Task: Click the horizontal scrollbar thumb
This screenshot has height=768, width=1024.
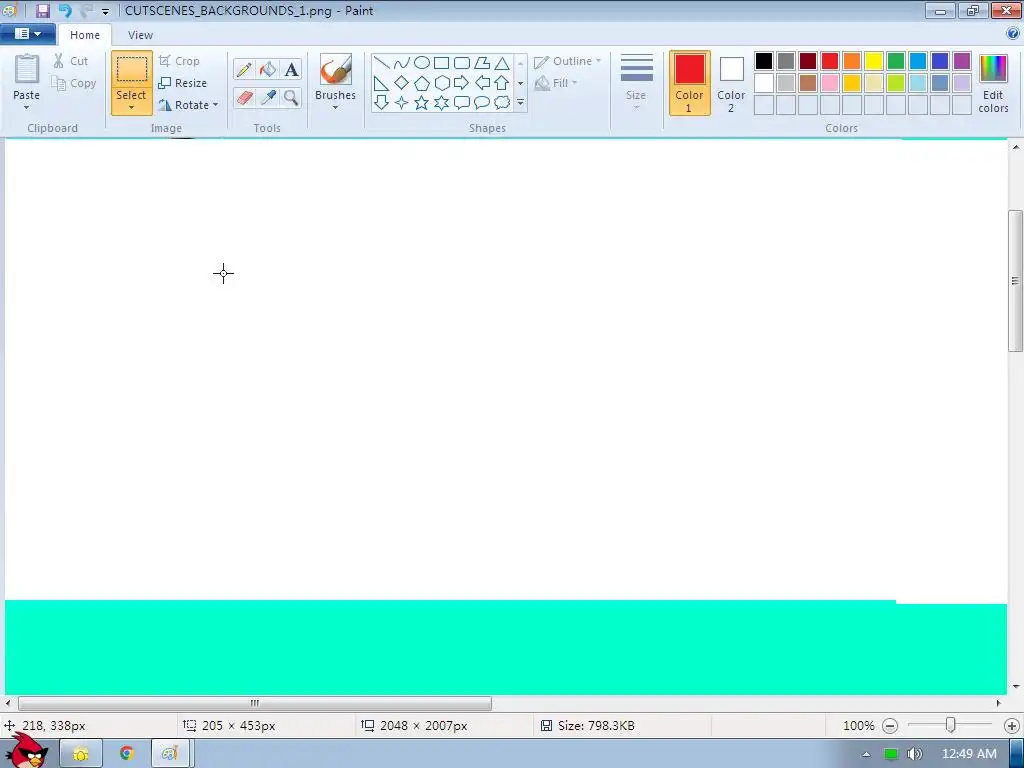Action: pos(255,703)
